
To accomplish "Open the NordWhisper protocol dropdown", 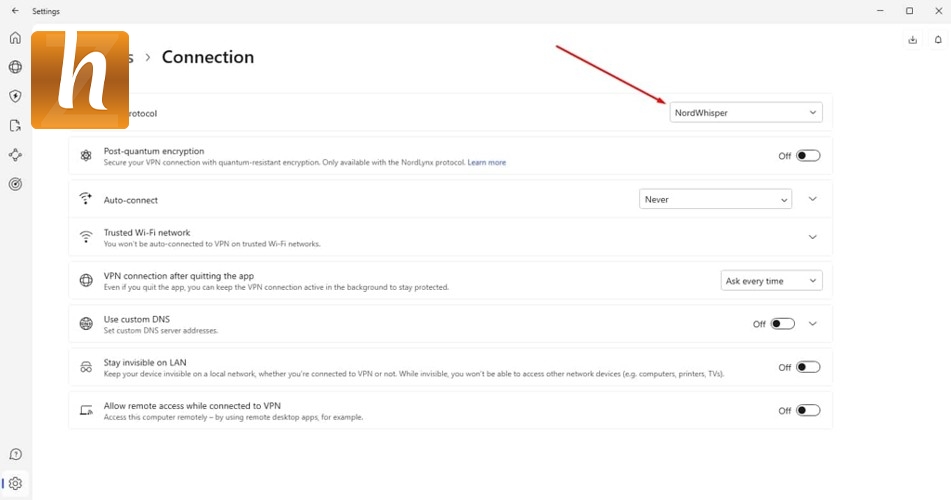I will coord(746,113).
